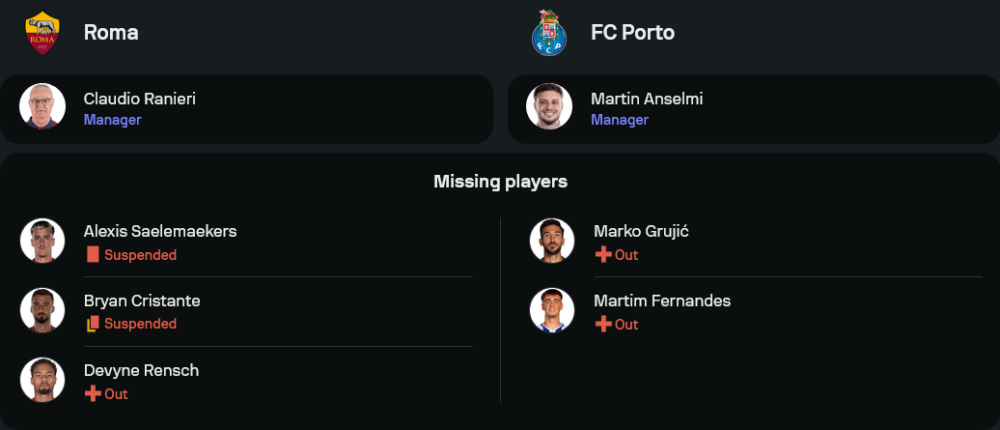
Task: Open Alexis Saelemaekers' player name
Action: [x=160, y=231]
